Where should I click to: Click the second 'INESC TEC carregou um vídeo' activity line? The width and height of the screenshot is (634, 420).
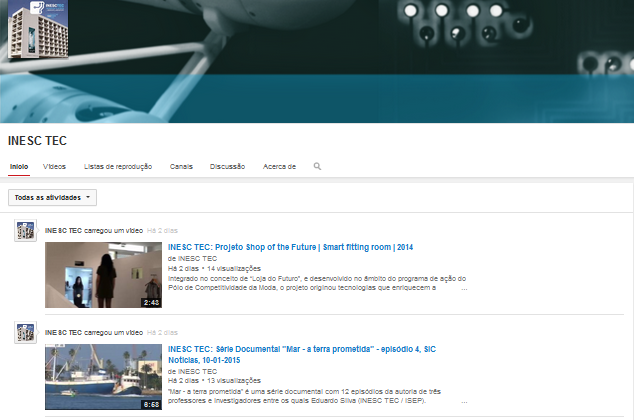tap(94, 332)
